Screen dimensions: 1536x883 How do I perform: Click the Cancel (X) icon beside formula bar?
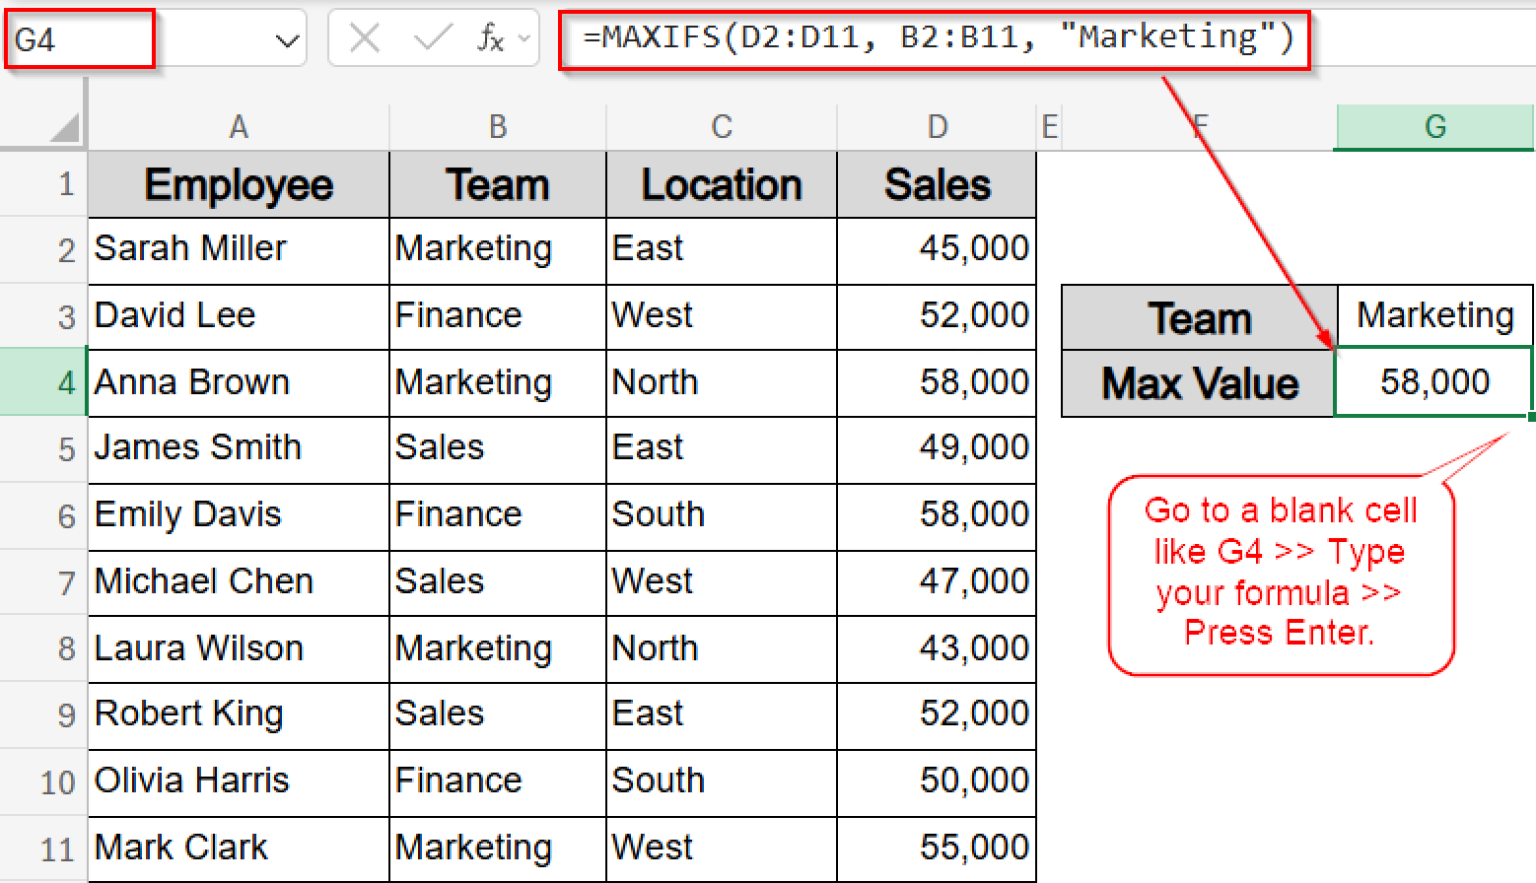click(x=365, y=37)
